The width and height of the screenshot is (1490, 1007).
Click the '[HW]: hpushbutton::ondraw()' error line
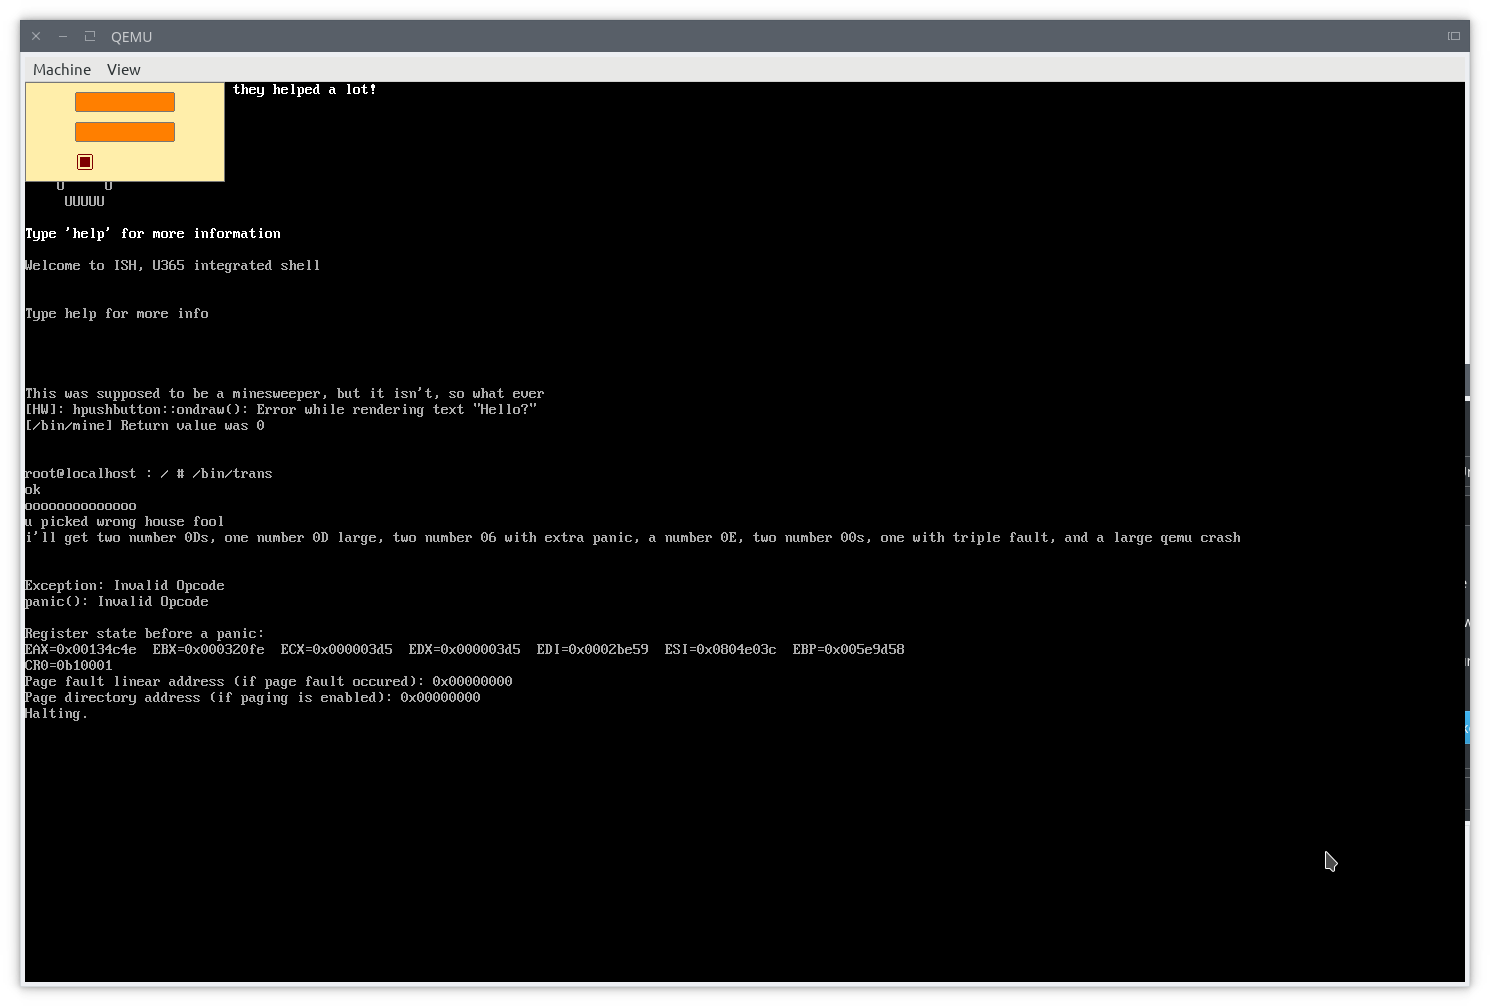tap(281, 409)
